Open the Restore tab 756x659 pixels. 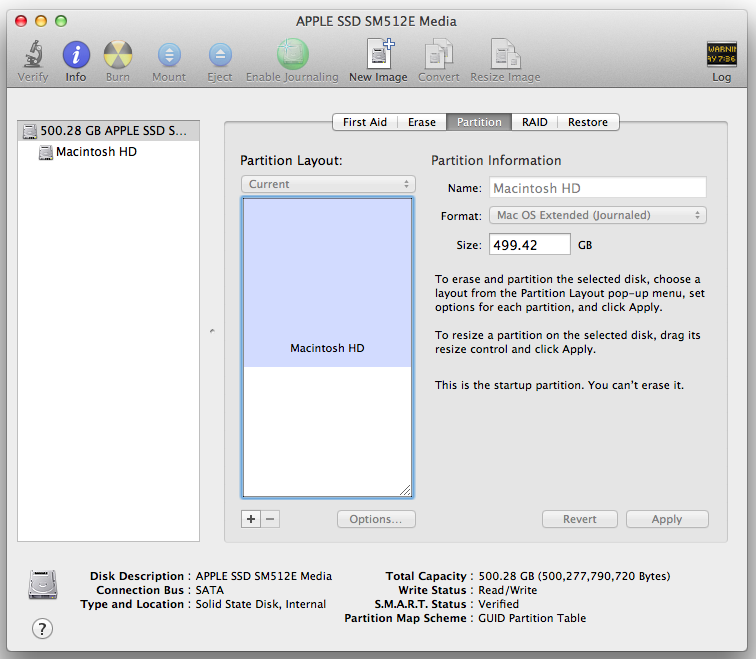pyautogui.click(x=587, y=122)
